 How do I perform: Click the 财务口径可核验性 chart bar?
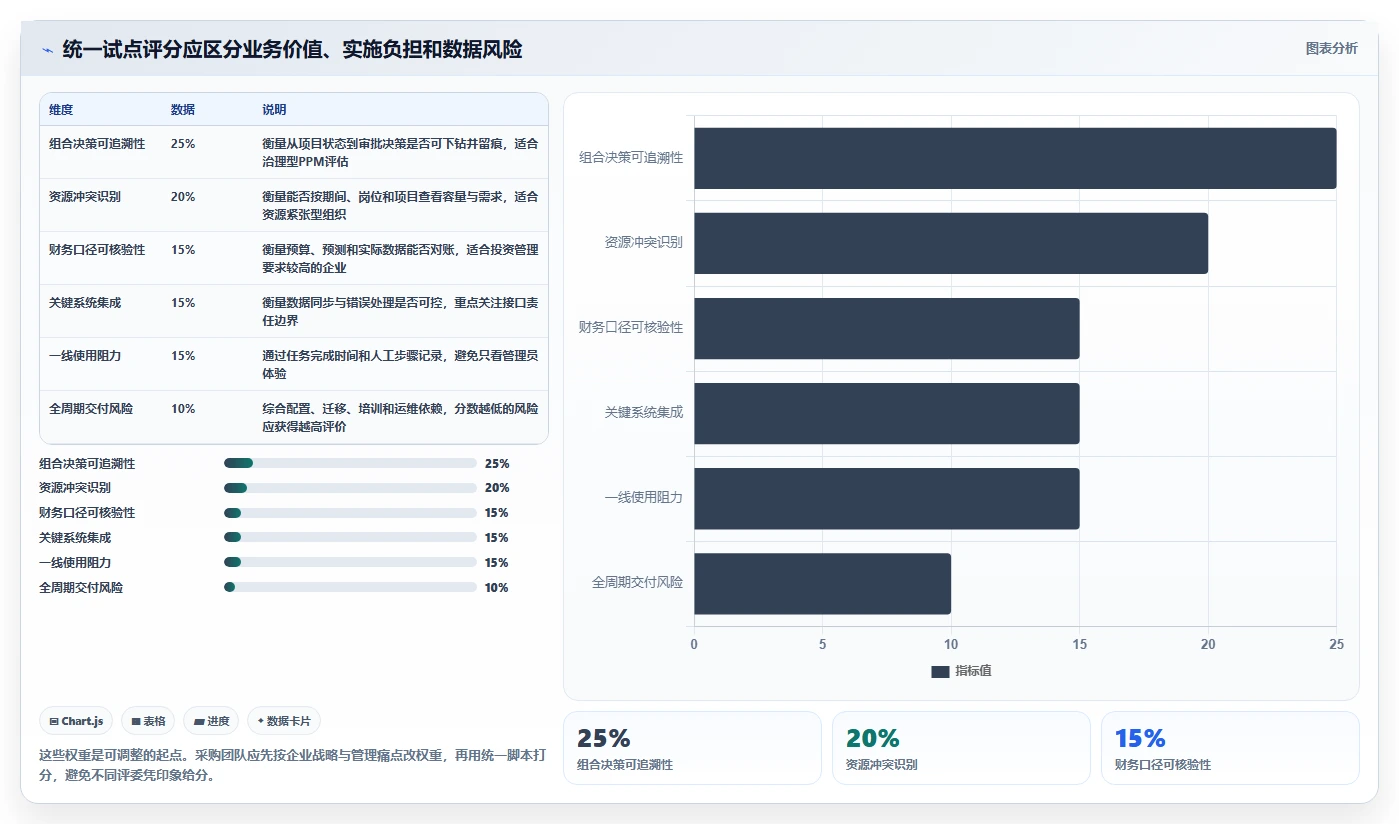click(x=887, y=328)
